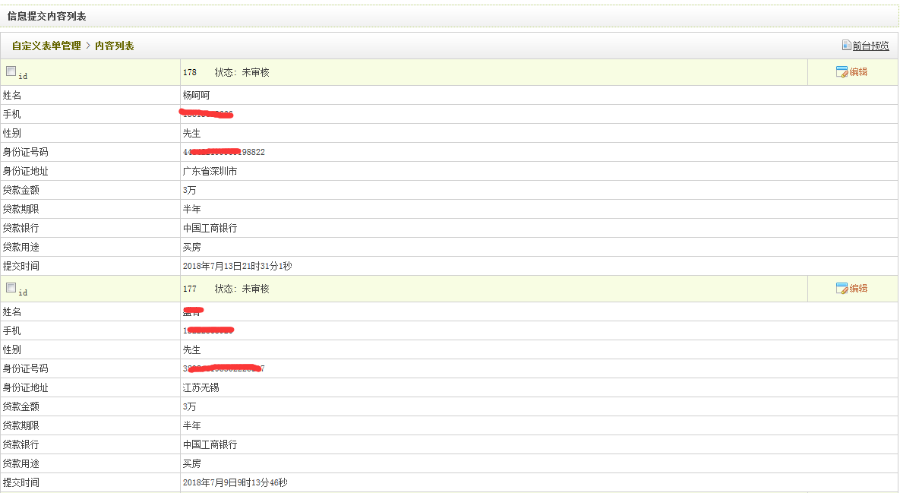900x493 pixels.
Task: Select id number 177
Action: tap(189, 289)
